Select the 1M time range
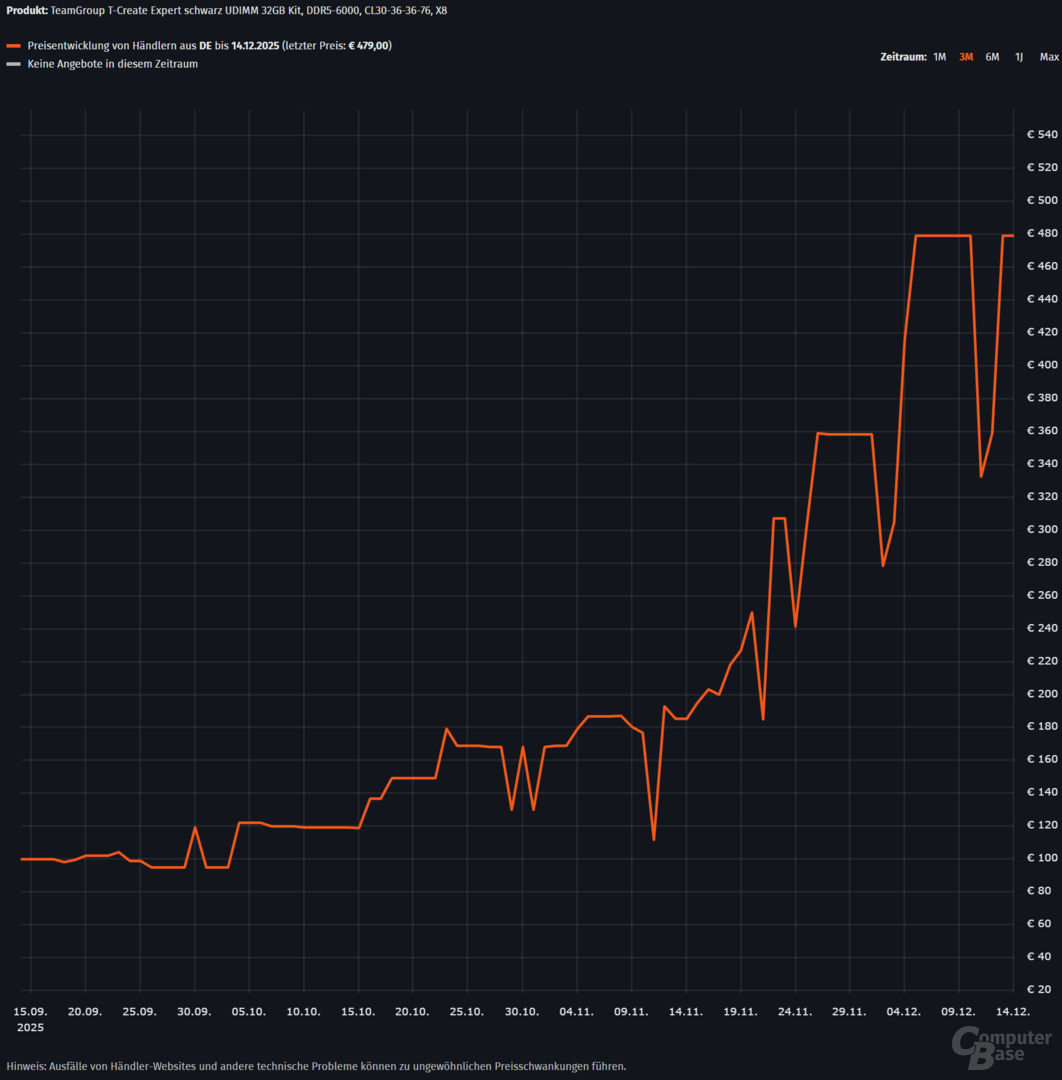The image size is (1062, 1080). coord(939,57)
